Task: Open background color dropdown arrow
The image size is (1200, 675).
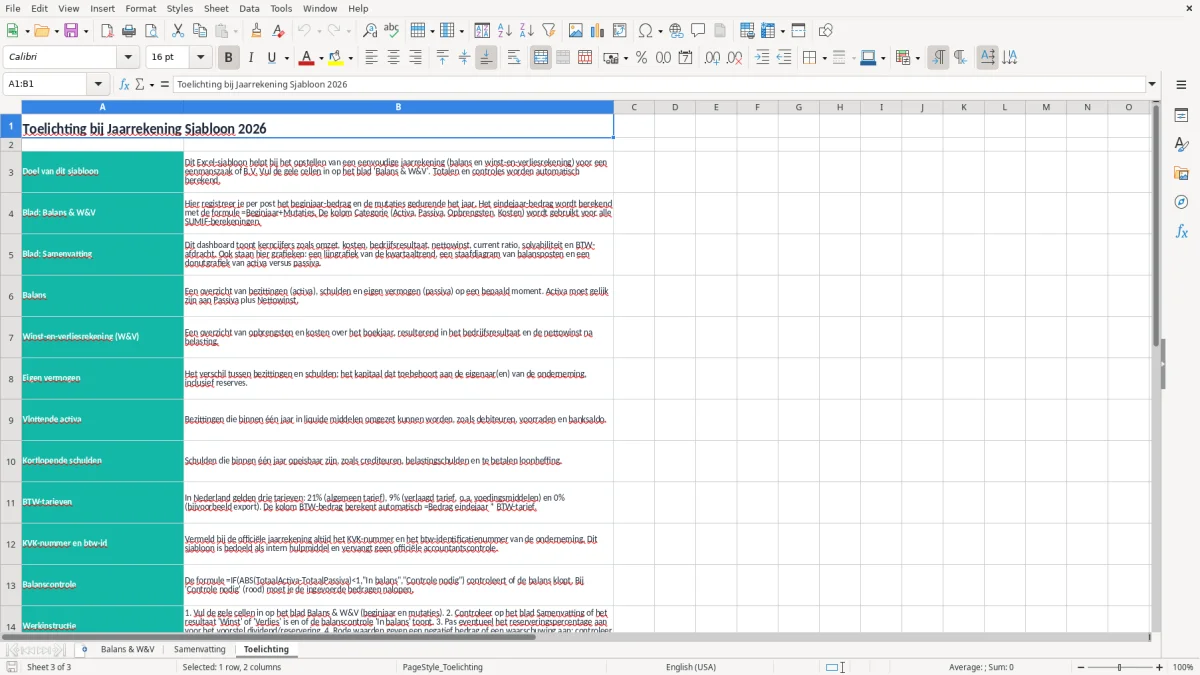Action: click(x=351, y=58)
